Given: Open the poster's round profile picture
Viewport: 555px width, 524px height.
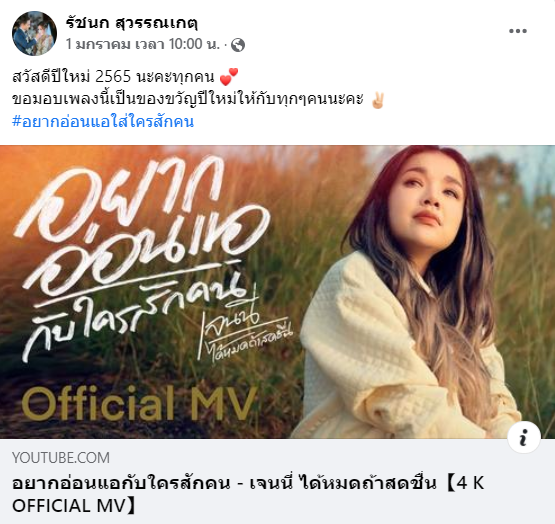Looking at the screenshot, I should click(34, 33).
